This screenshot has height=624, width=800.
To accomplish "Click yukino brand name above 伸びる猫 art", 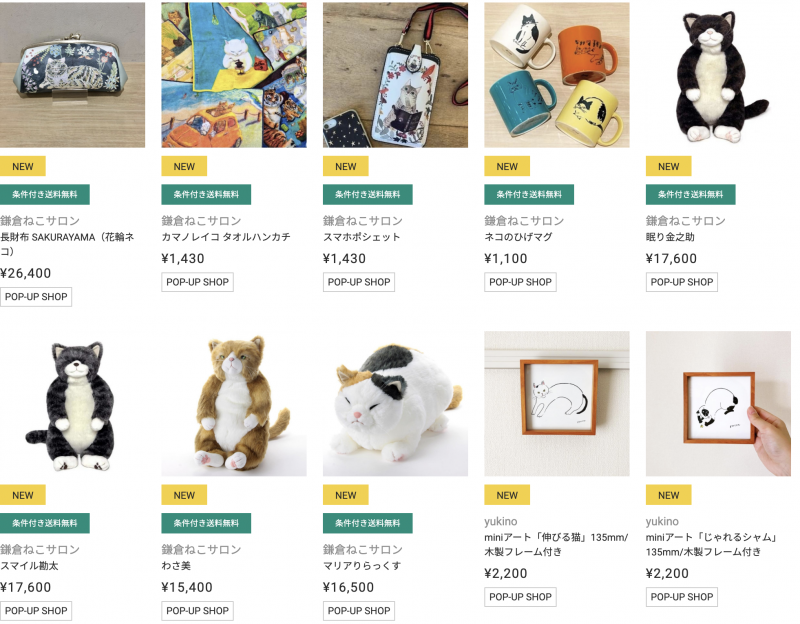I will pyautogui.click(x=501, y=521).
